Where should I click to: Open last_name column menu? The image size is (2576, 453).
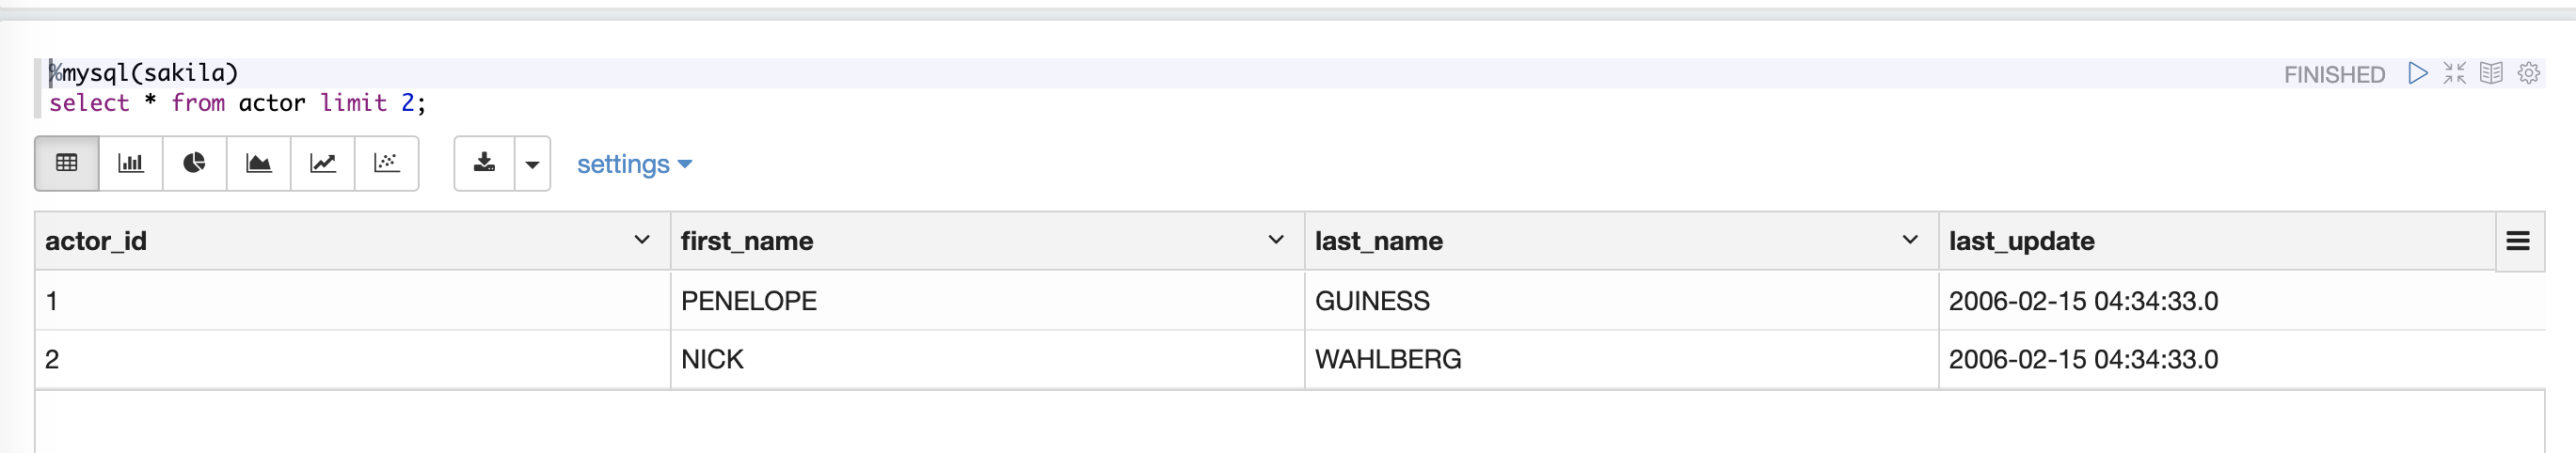tap(1910, 240)
